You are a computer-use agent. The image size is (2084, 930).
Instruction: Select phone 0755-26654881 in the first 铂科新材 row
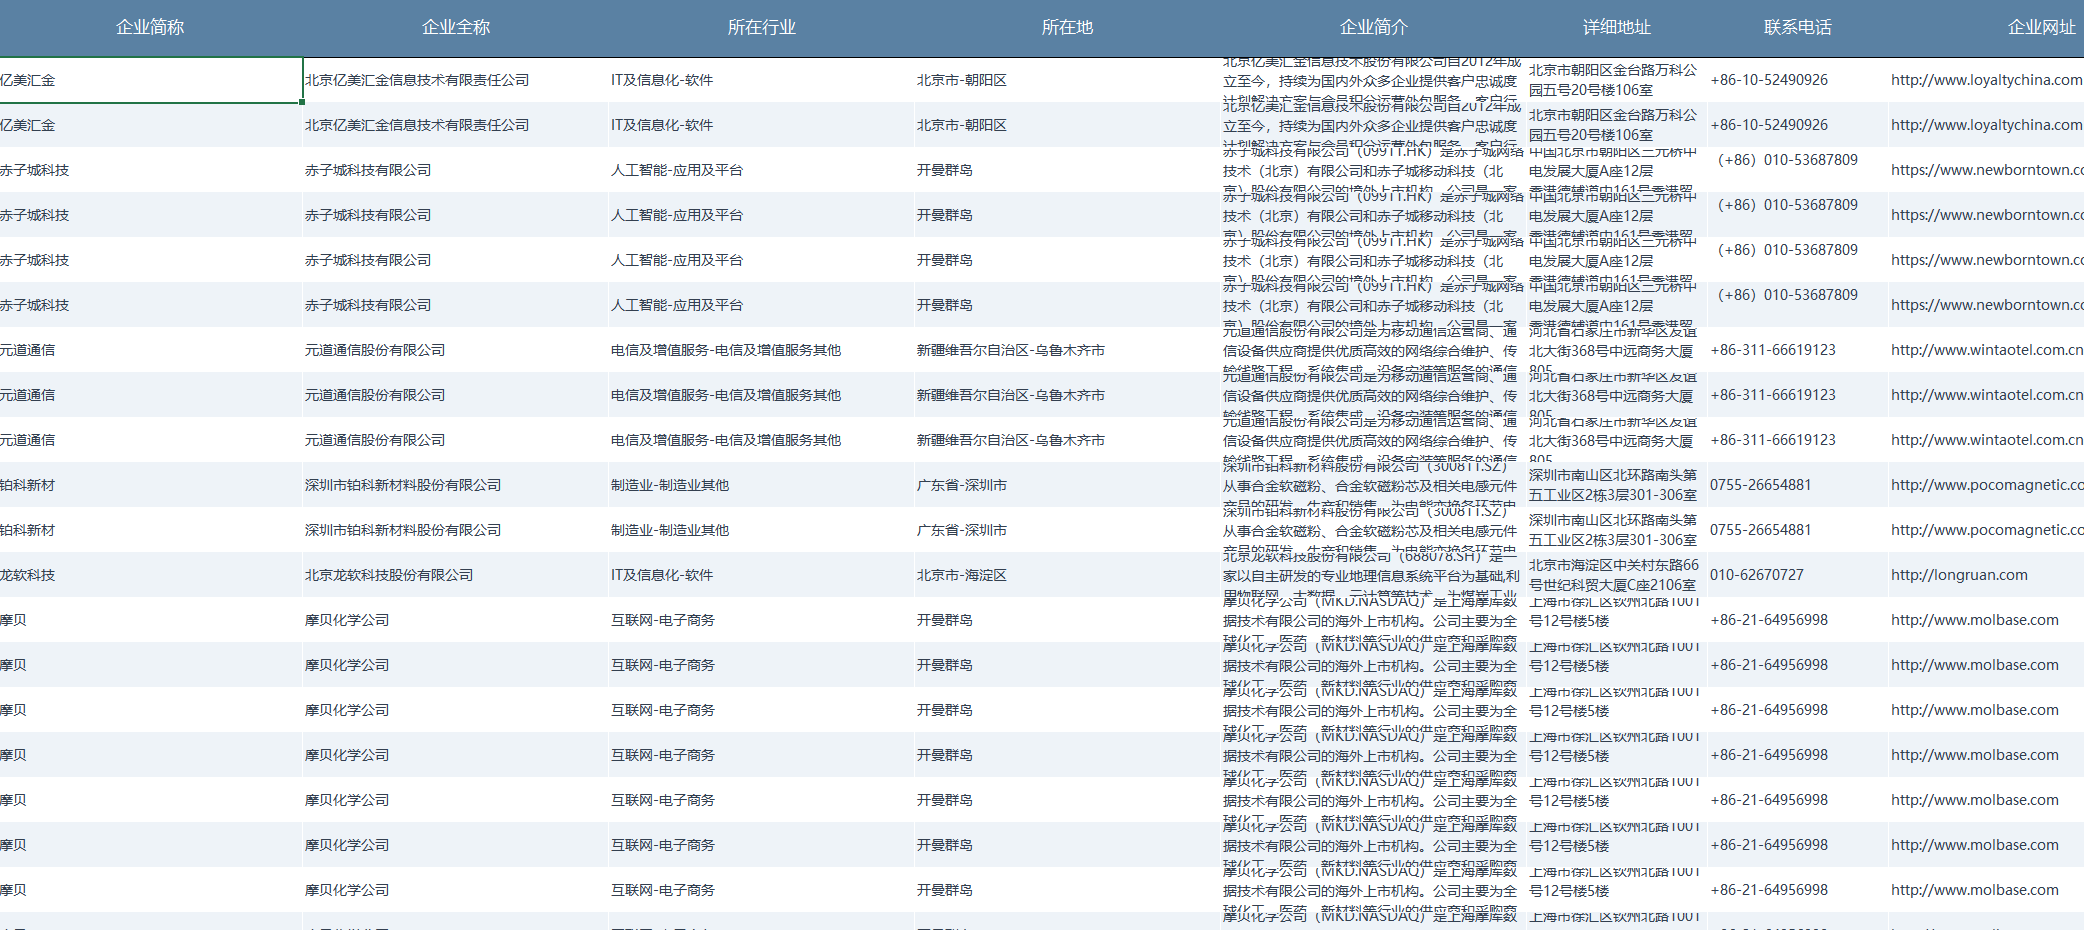point(1760,485)
